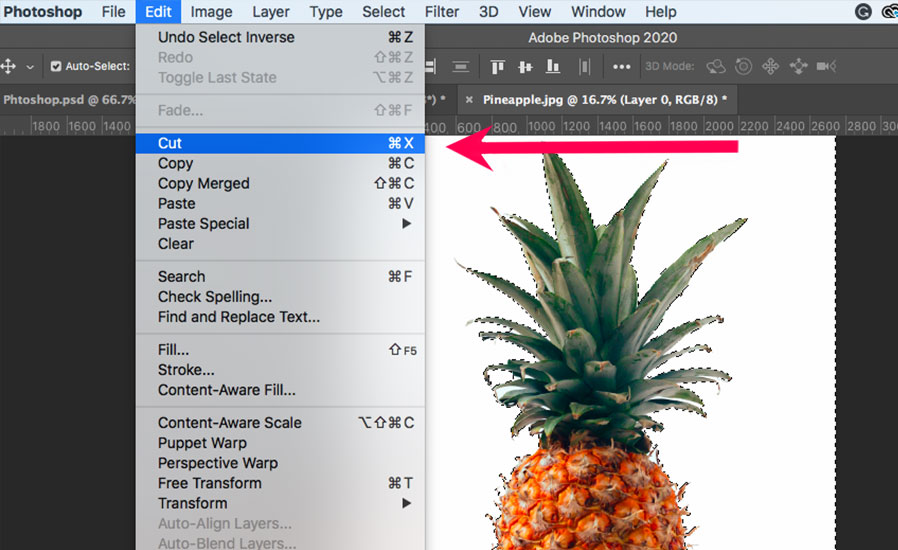Click the Distribute vertical centers icon
This screenshot has height=550, width=898.
460,66
